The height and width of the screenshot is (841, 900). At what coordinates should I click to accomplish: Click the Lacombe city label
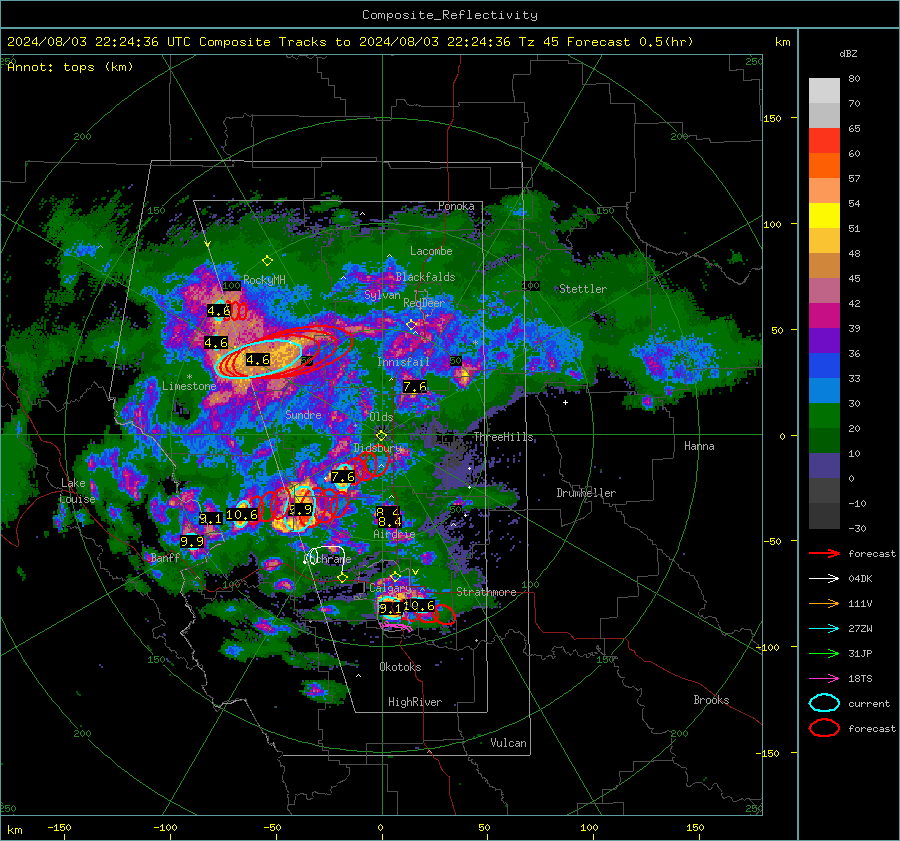[x=431, y=251]
